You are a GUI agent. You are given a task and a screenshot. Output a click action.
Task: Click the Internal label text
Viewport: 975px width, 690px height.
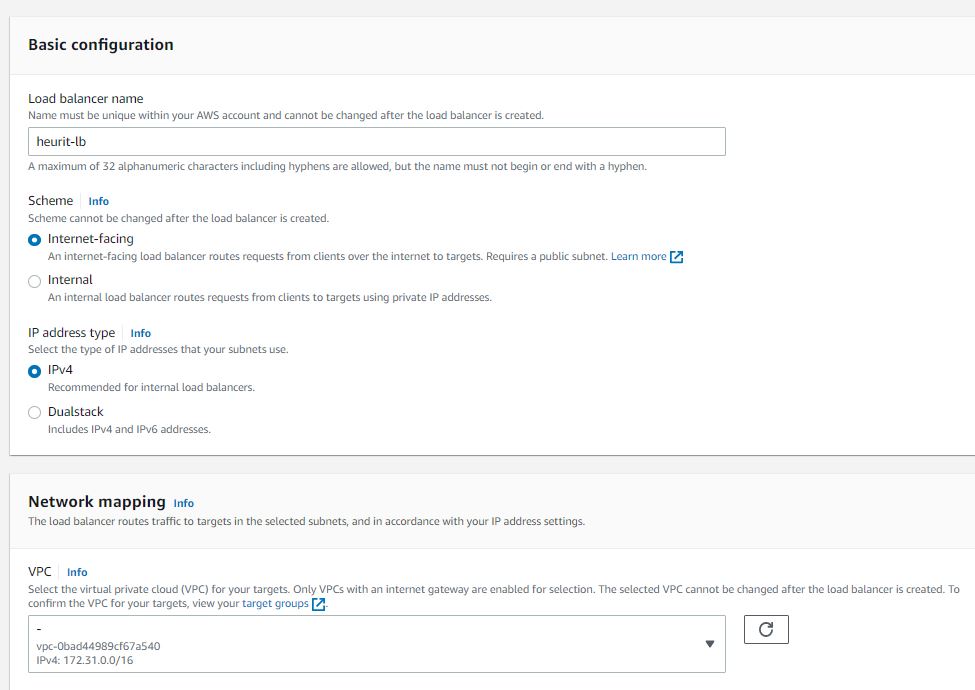70,280
